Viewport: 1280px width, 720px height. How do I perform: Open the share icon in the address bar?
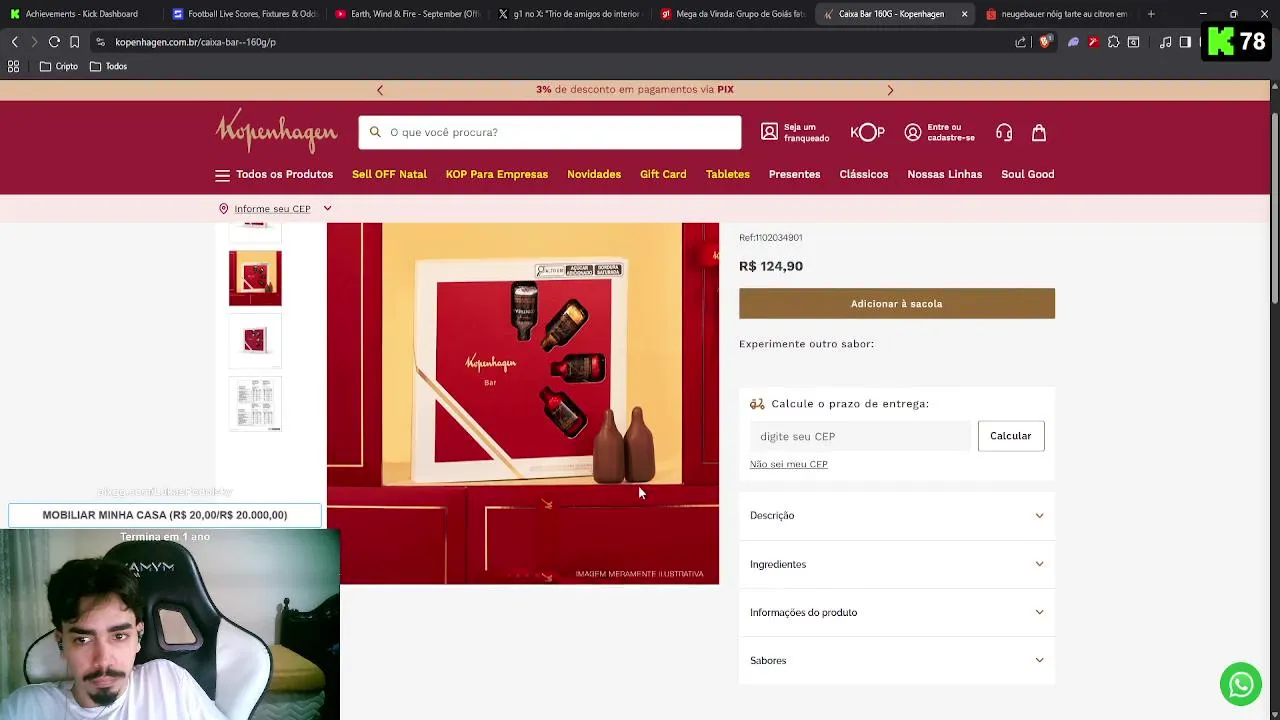(1020, 42)
